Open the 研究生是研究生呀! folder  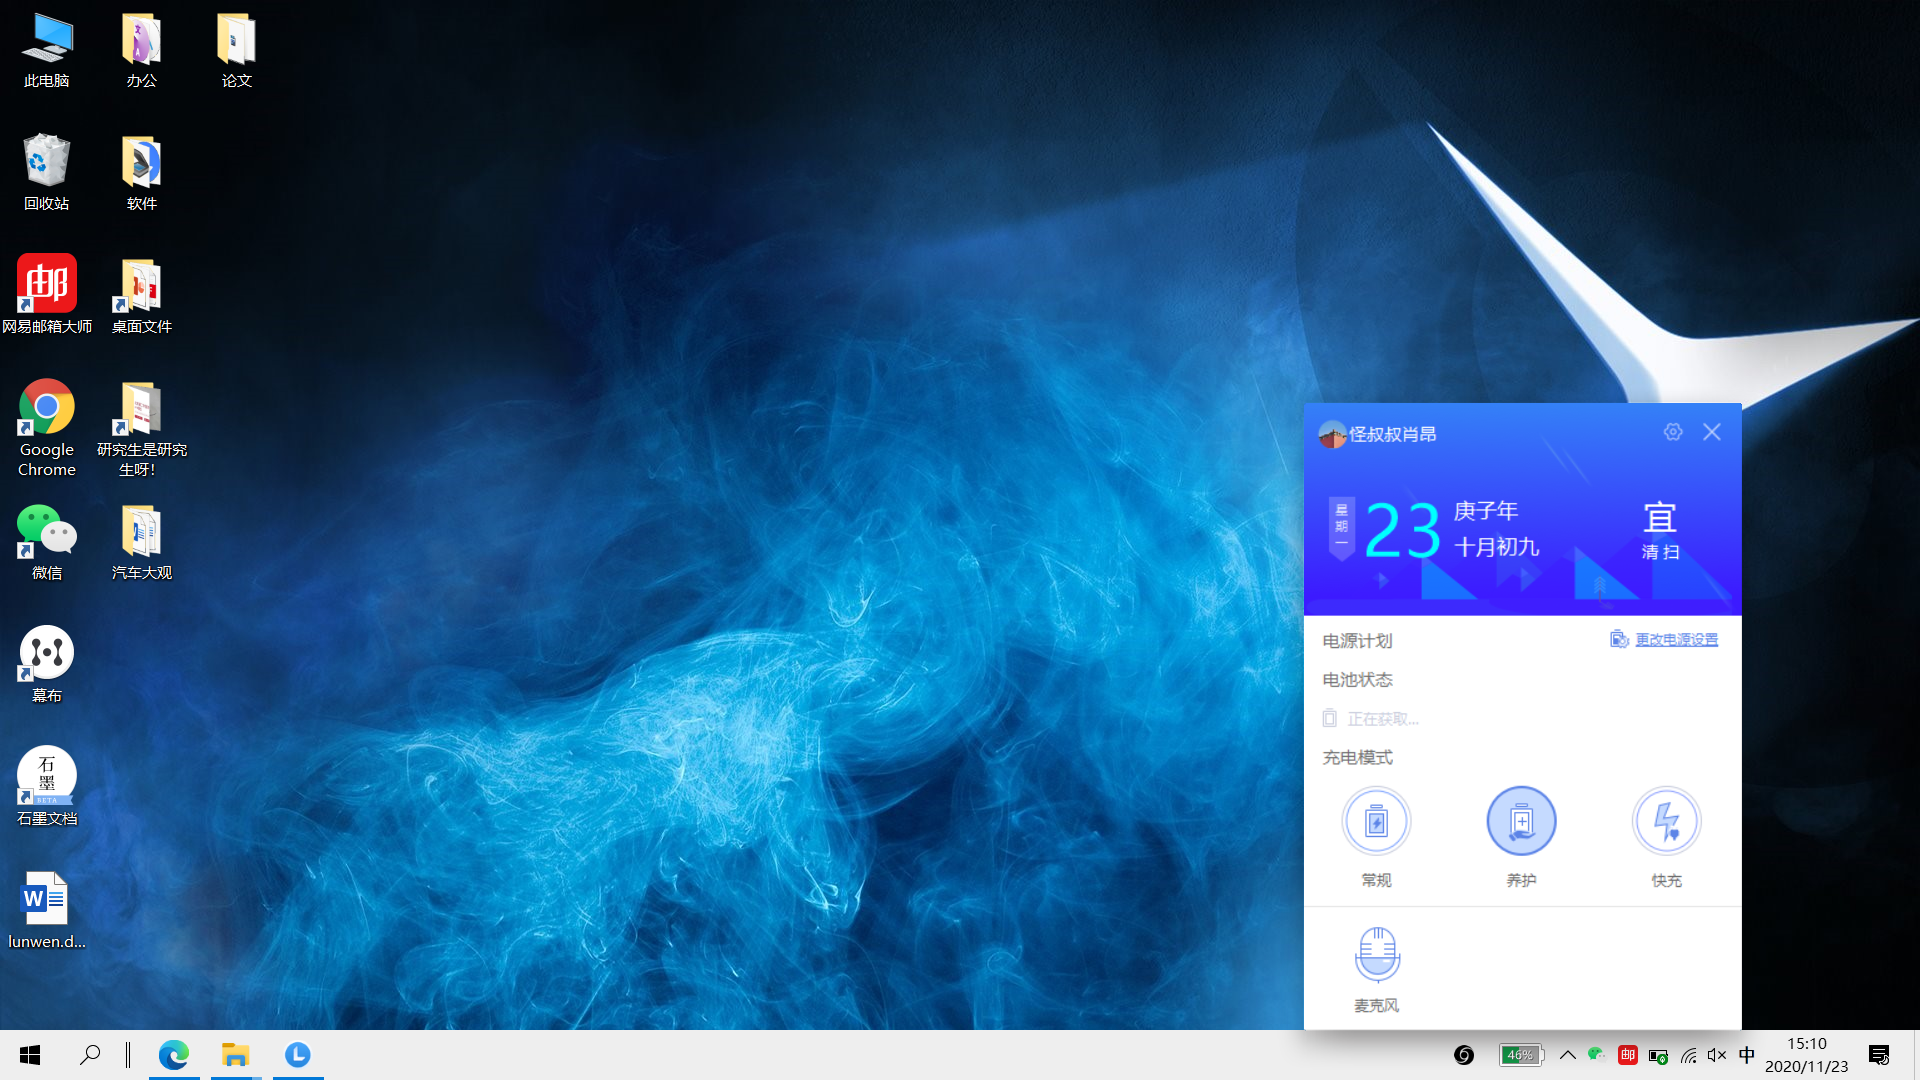[x=141, y=428]
